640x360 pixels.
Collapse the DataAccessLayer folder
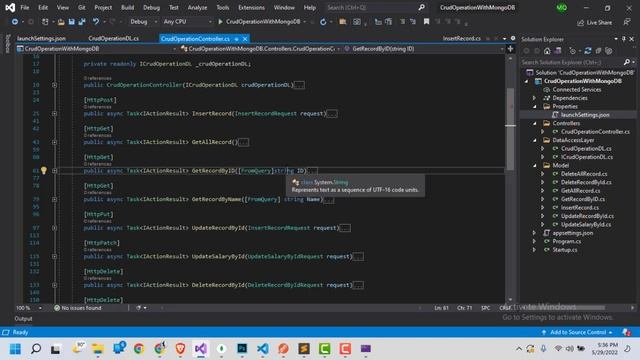click(535, 140)
